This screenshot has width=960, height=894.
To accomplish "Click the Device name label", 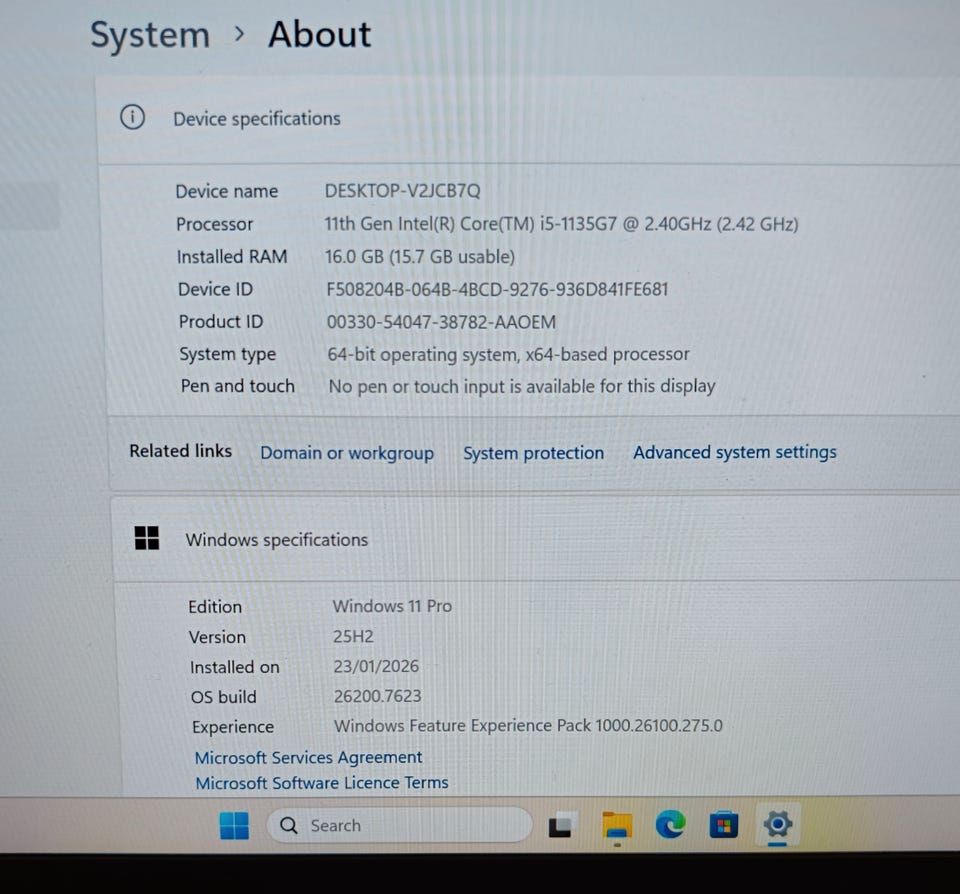I will pos(227,192).
